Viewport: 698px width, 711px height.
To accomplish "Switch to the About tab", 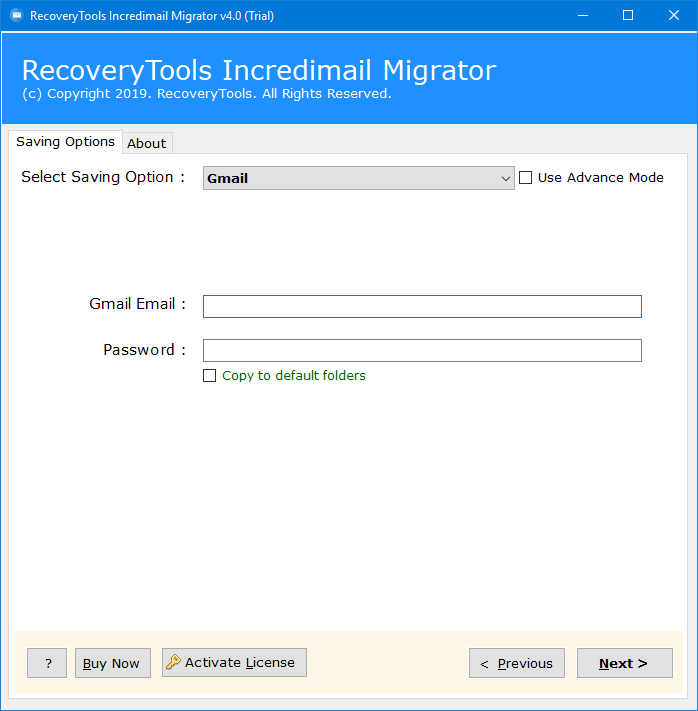I will coord(146,143).
